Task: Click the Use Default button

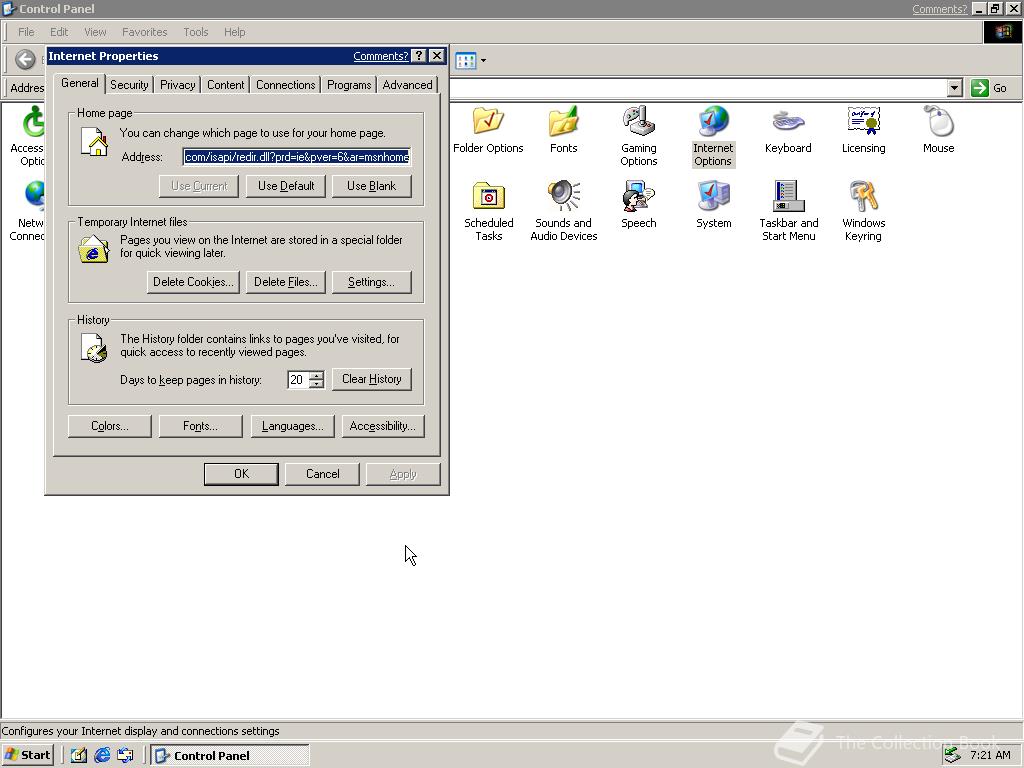Action: point(286,186)
